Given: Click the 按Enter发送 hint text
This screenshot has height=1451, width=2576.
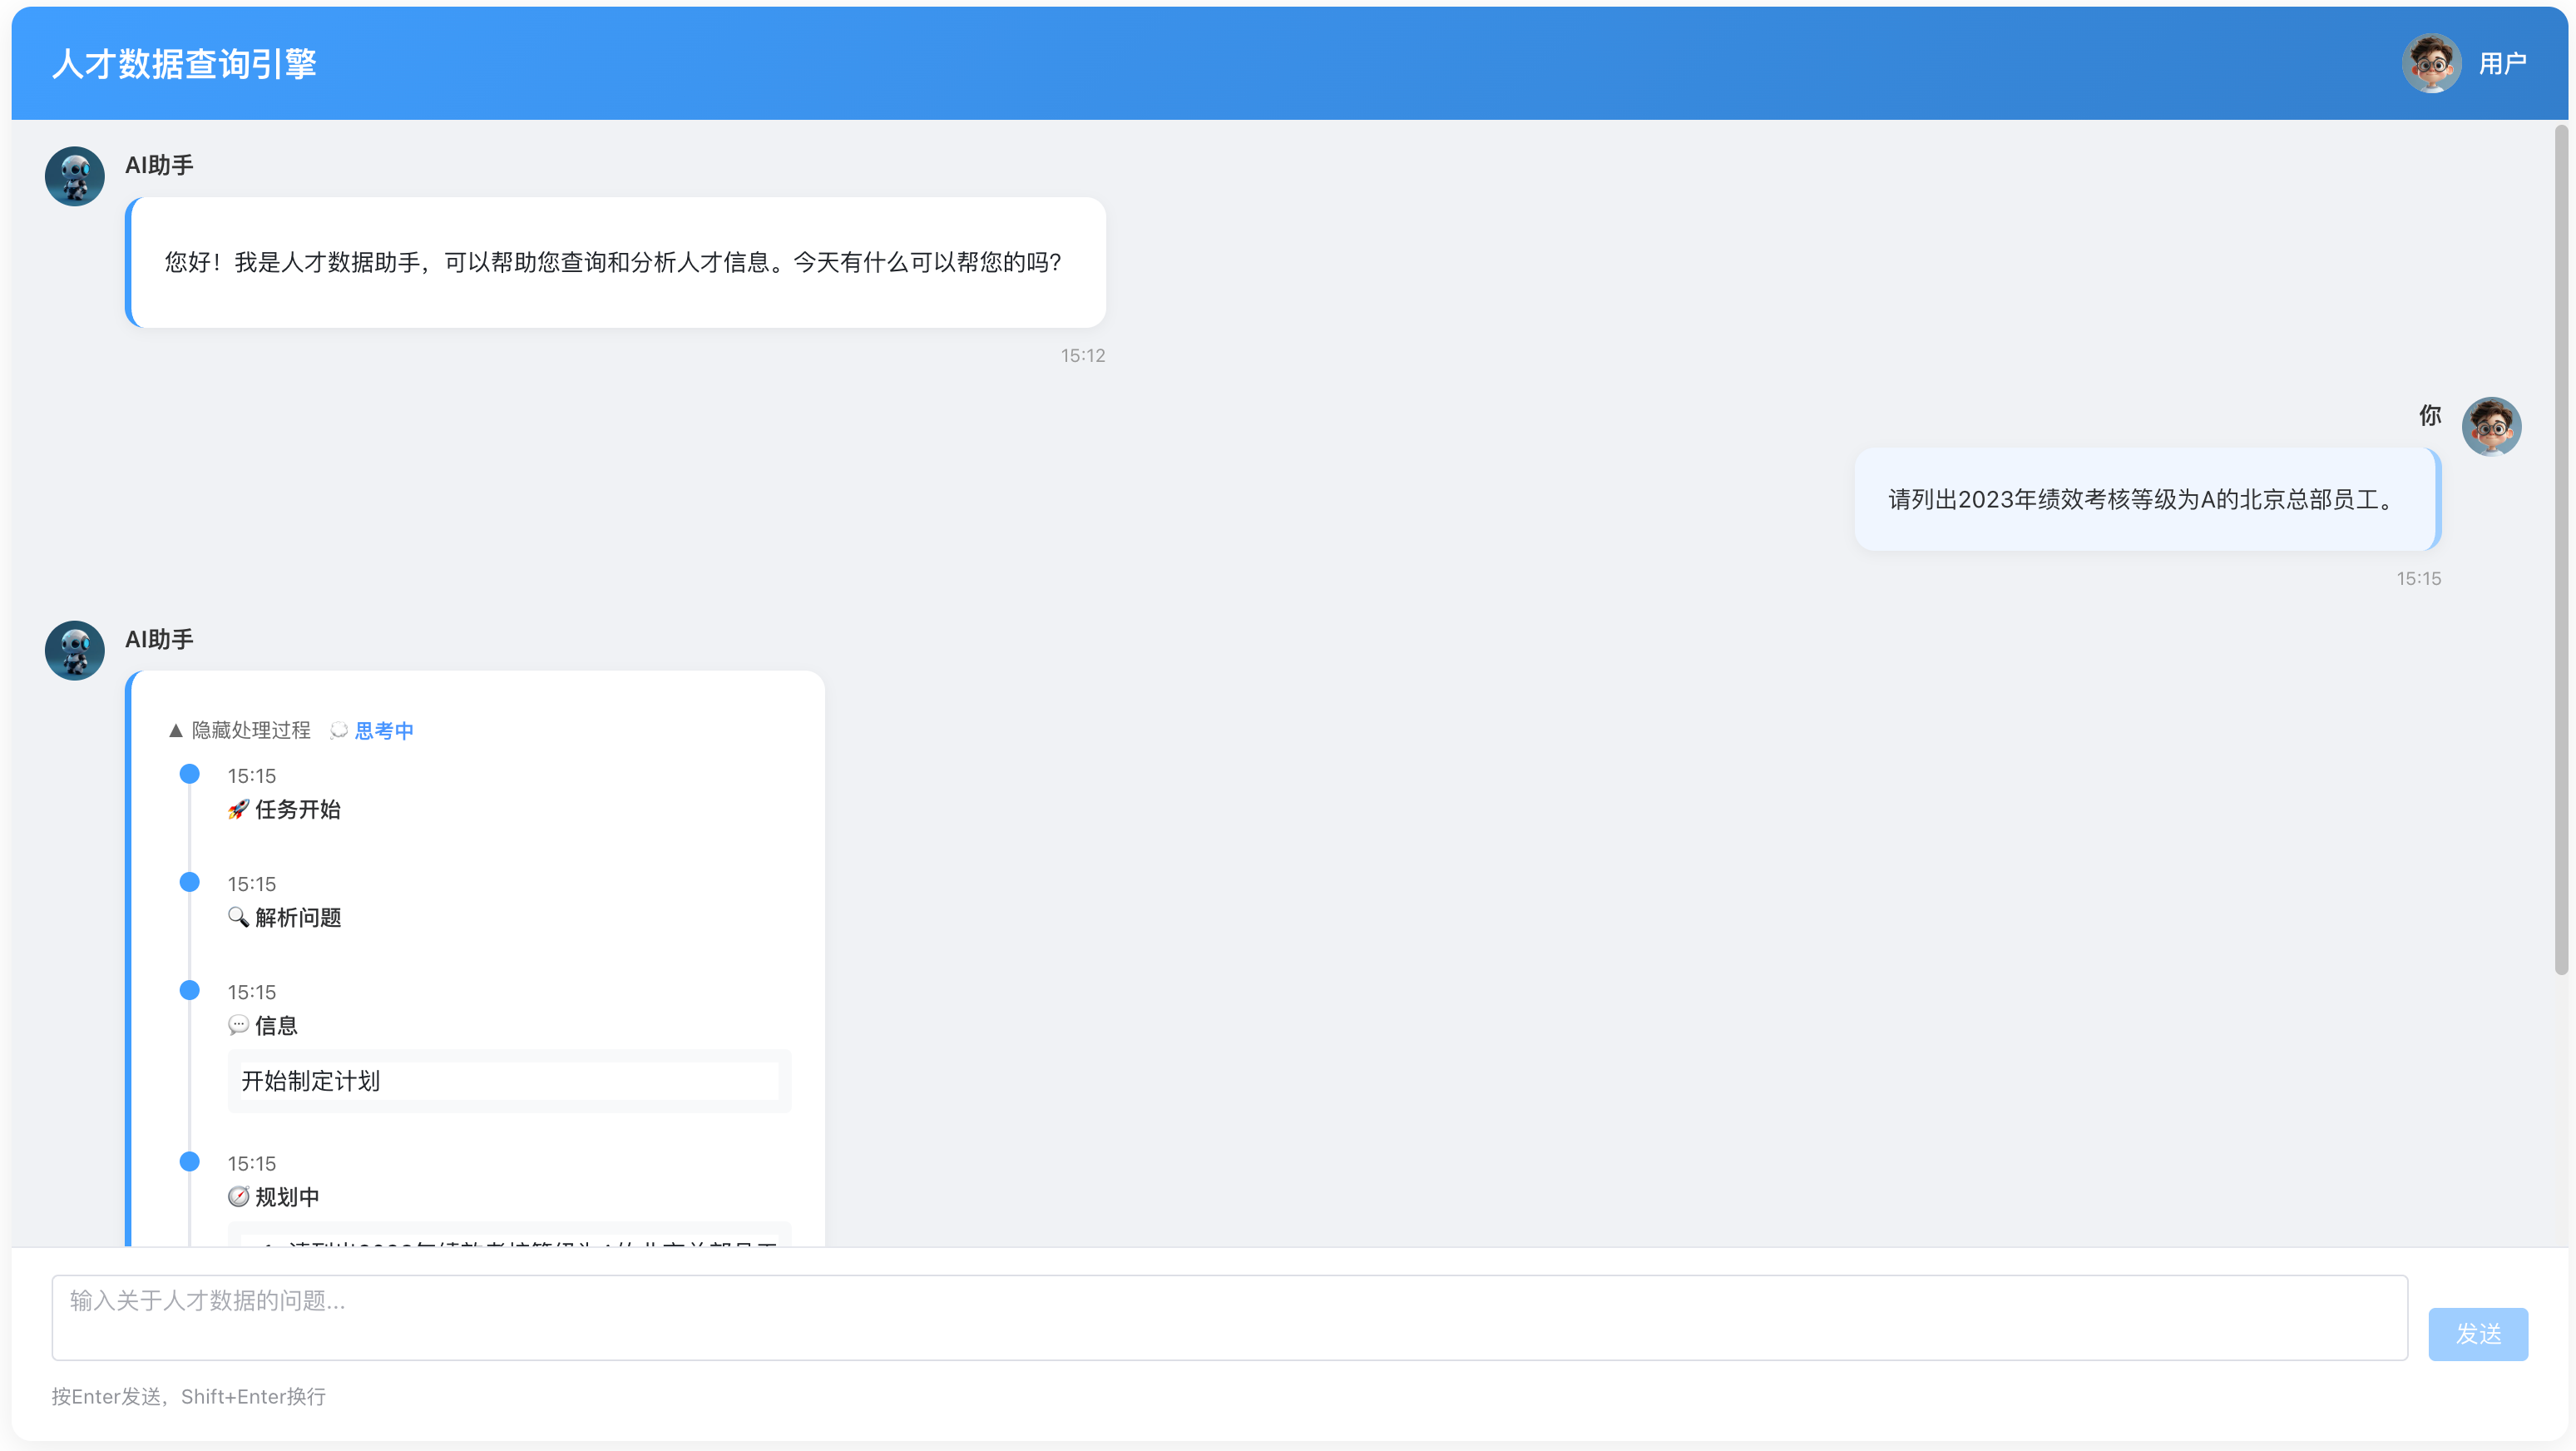Looking at the screenshot, I should (189, 1396).
